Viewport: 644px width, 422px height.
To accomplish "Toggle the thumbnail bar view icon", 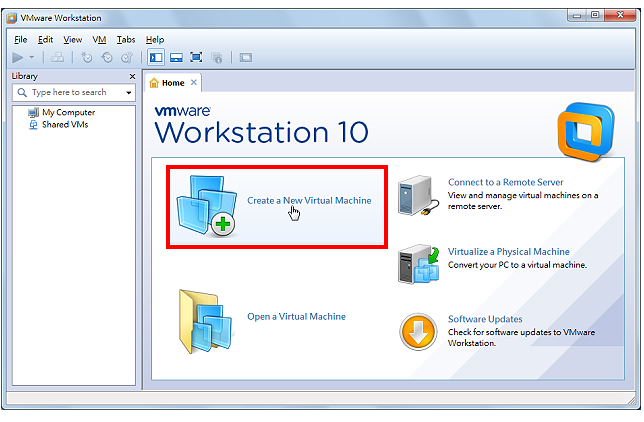I will 176,58.
